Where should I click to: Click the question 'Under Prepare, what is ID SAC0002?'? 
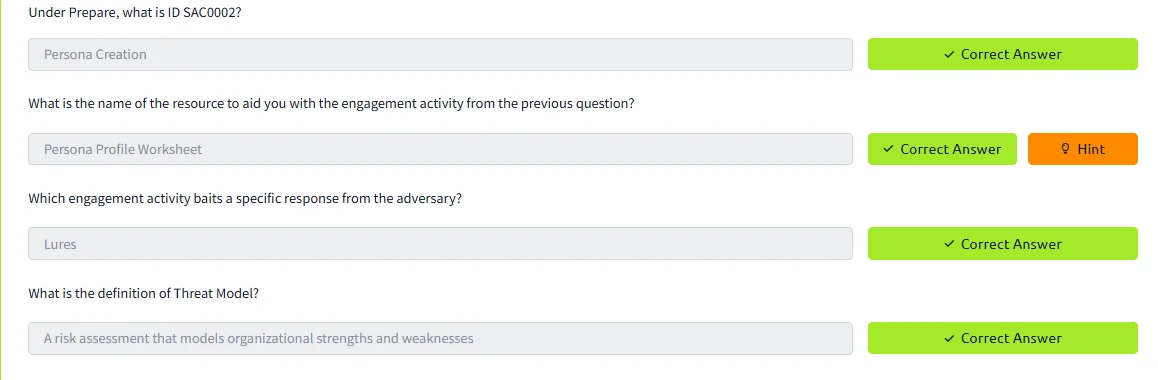135,13
